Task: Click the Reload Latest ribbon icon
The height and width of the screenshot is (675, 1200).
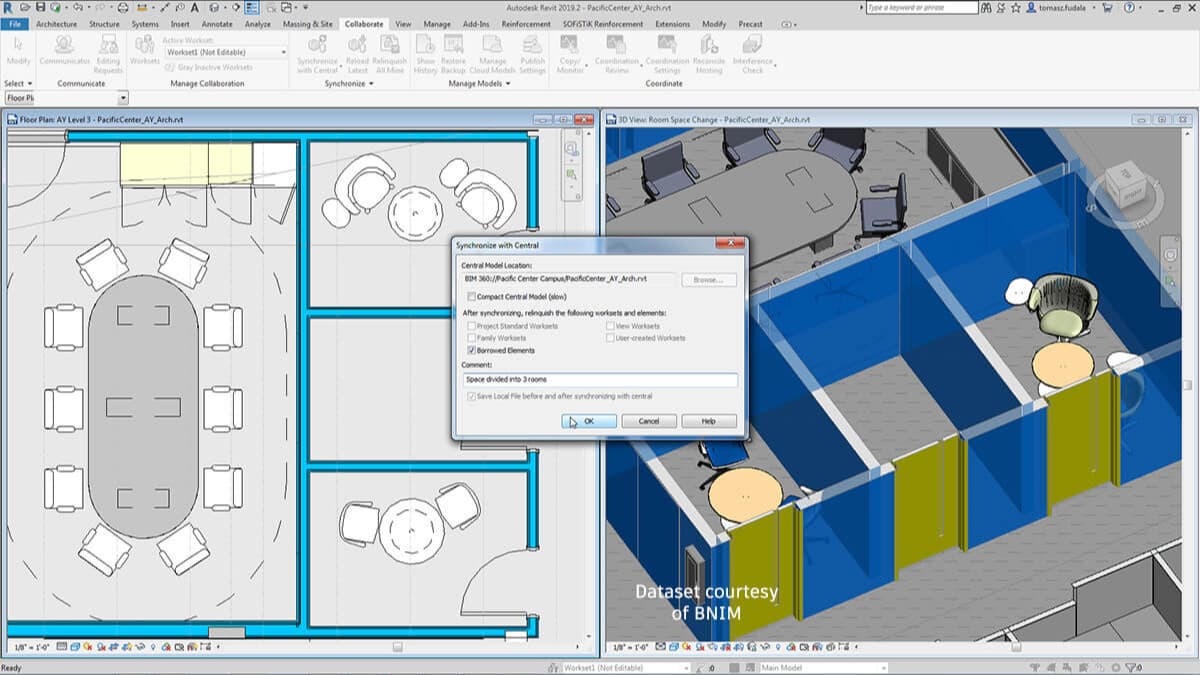Action: click(357, 45)
